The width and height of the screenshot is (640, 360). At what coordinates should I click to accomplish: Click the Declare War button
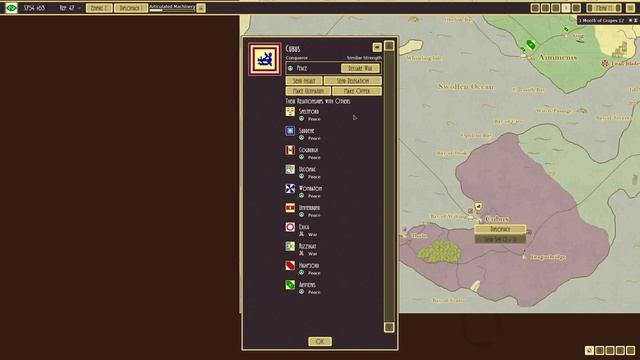click(x=360, y=68)
